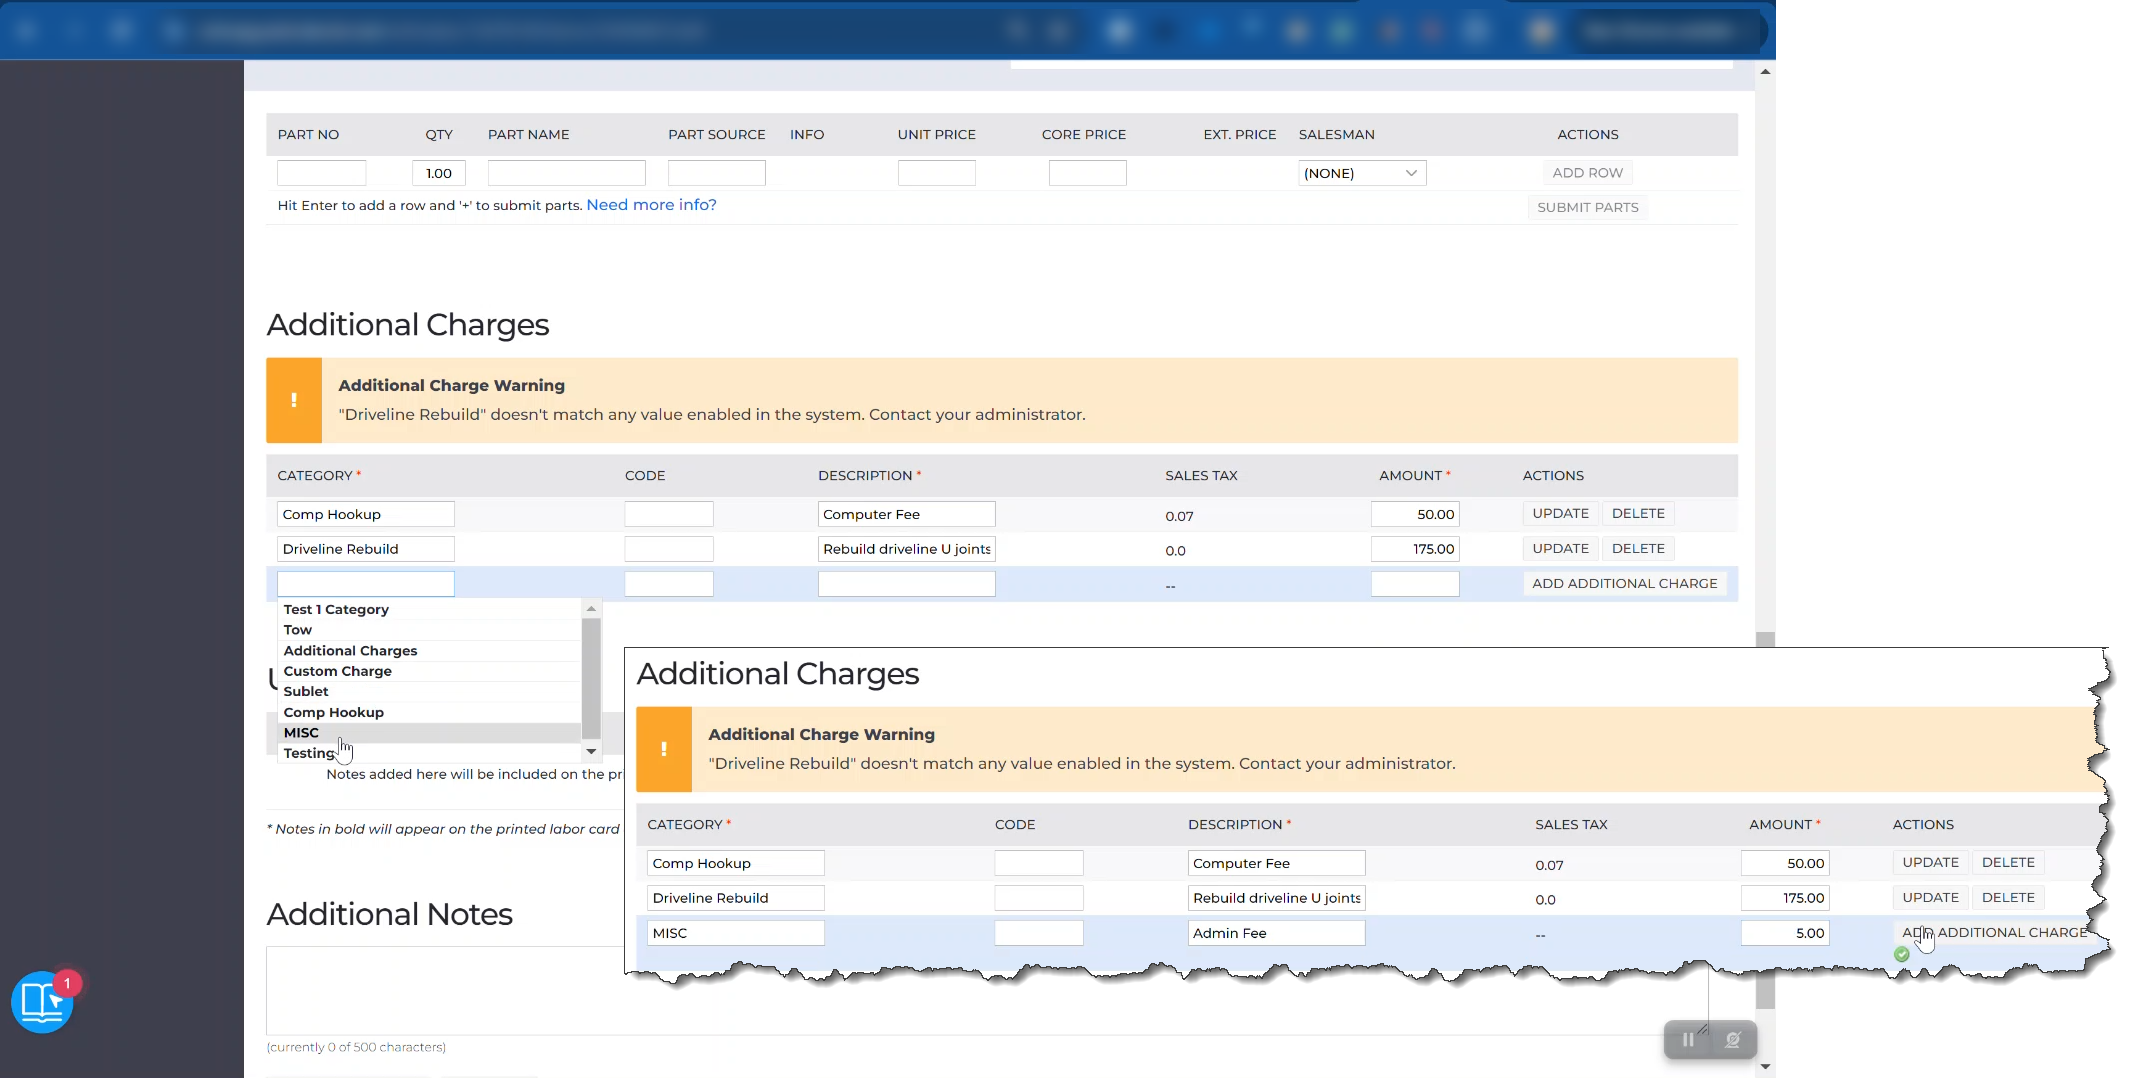Click the category list down arrow
The width and height of the screenshot is (2132, 1078).
click(591, 751)
